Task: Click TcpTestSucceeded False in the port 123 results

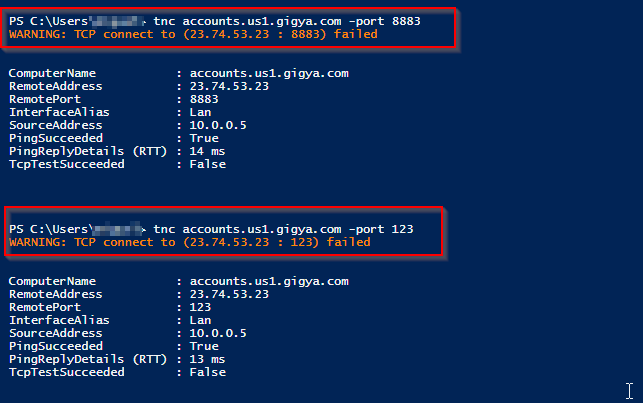Action: (208, 372)
